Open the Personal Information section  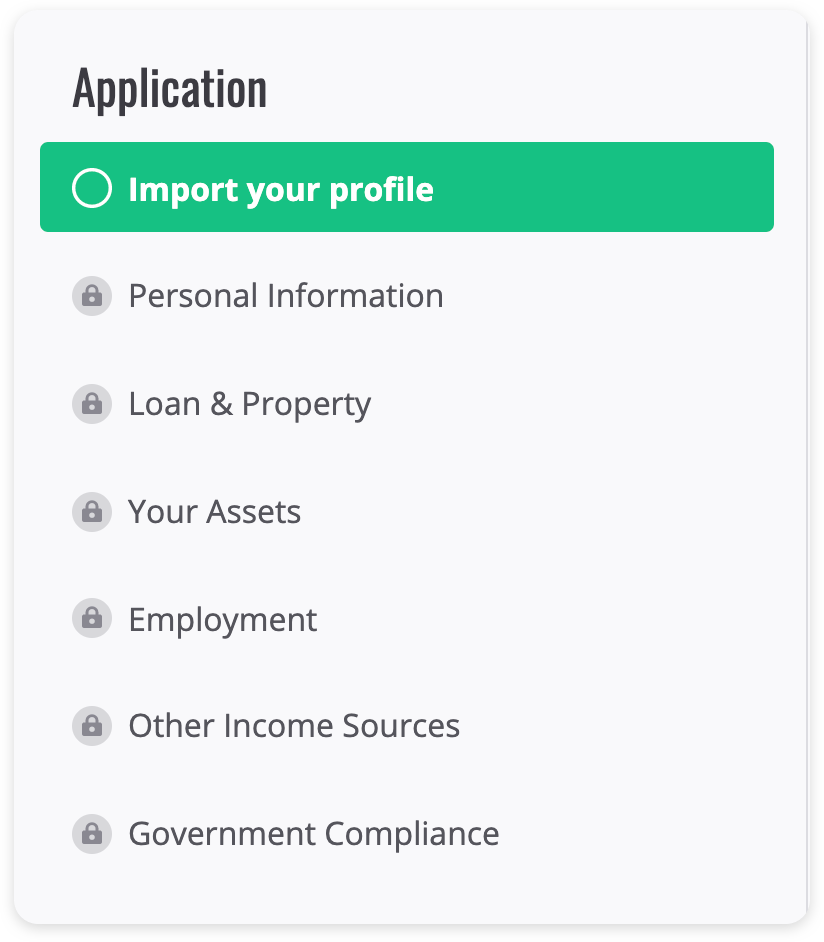tap(286, 296)
